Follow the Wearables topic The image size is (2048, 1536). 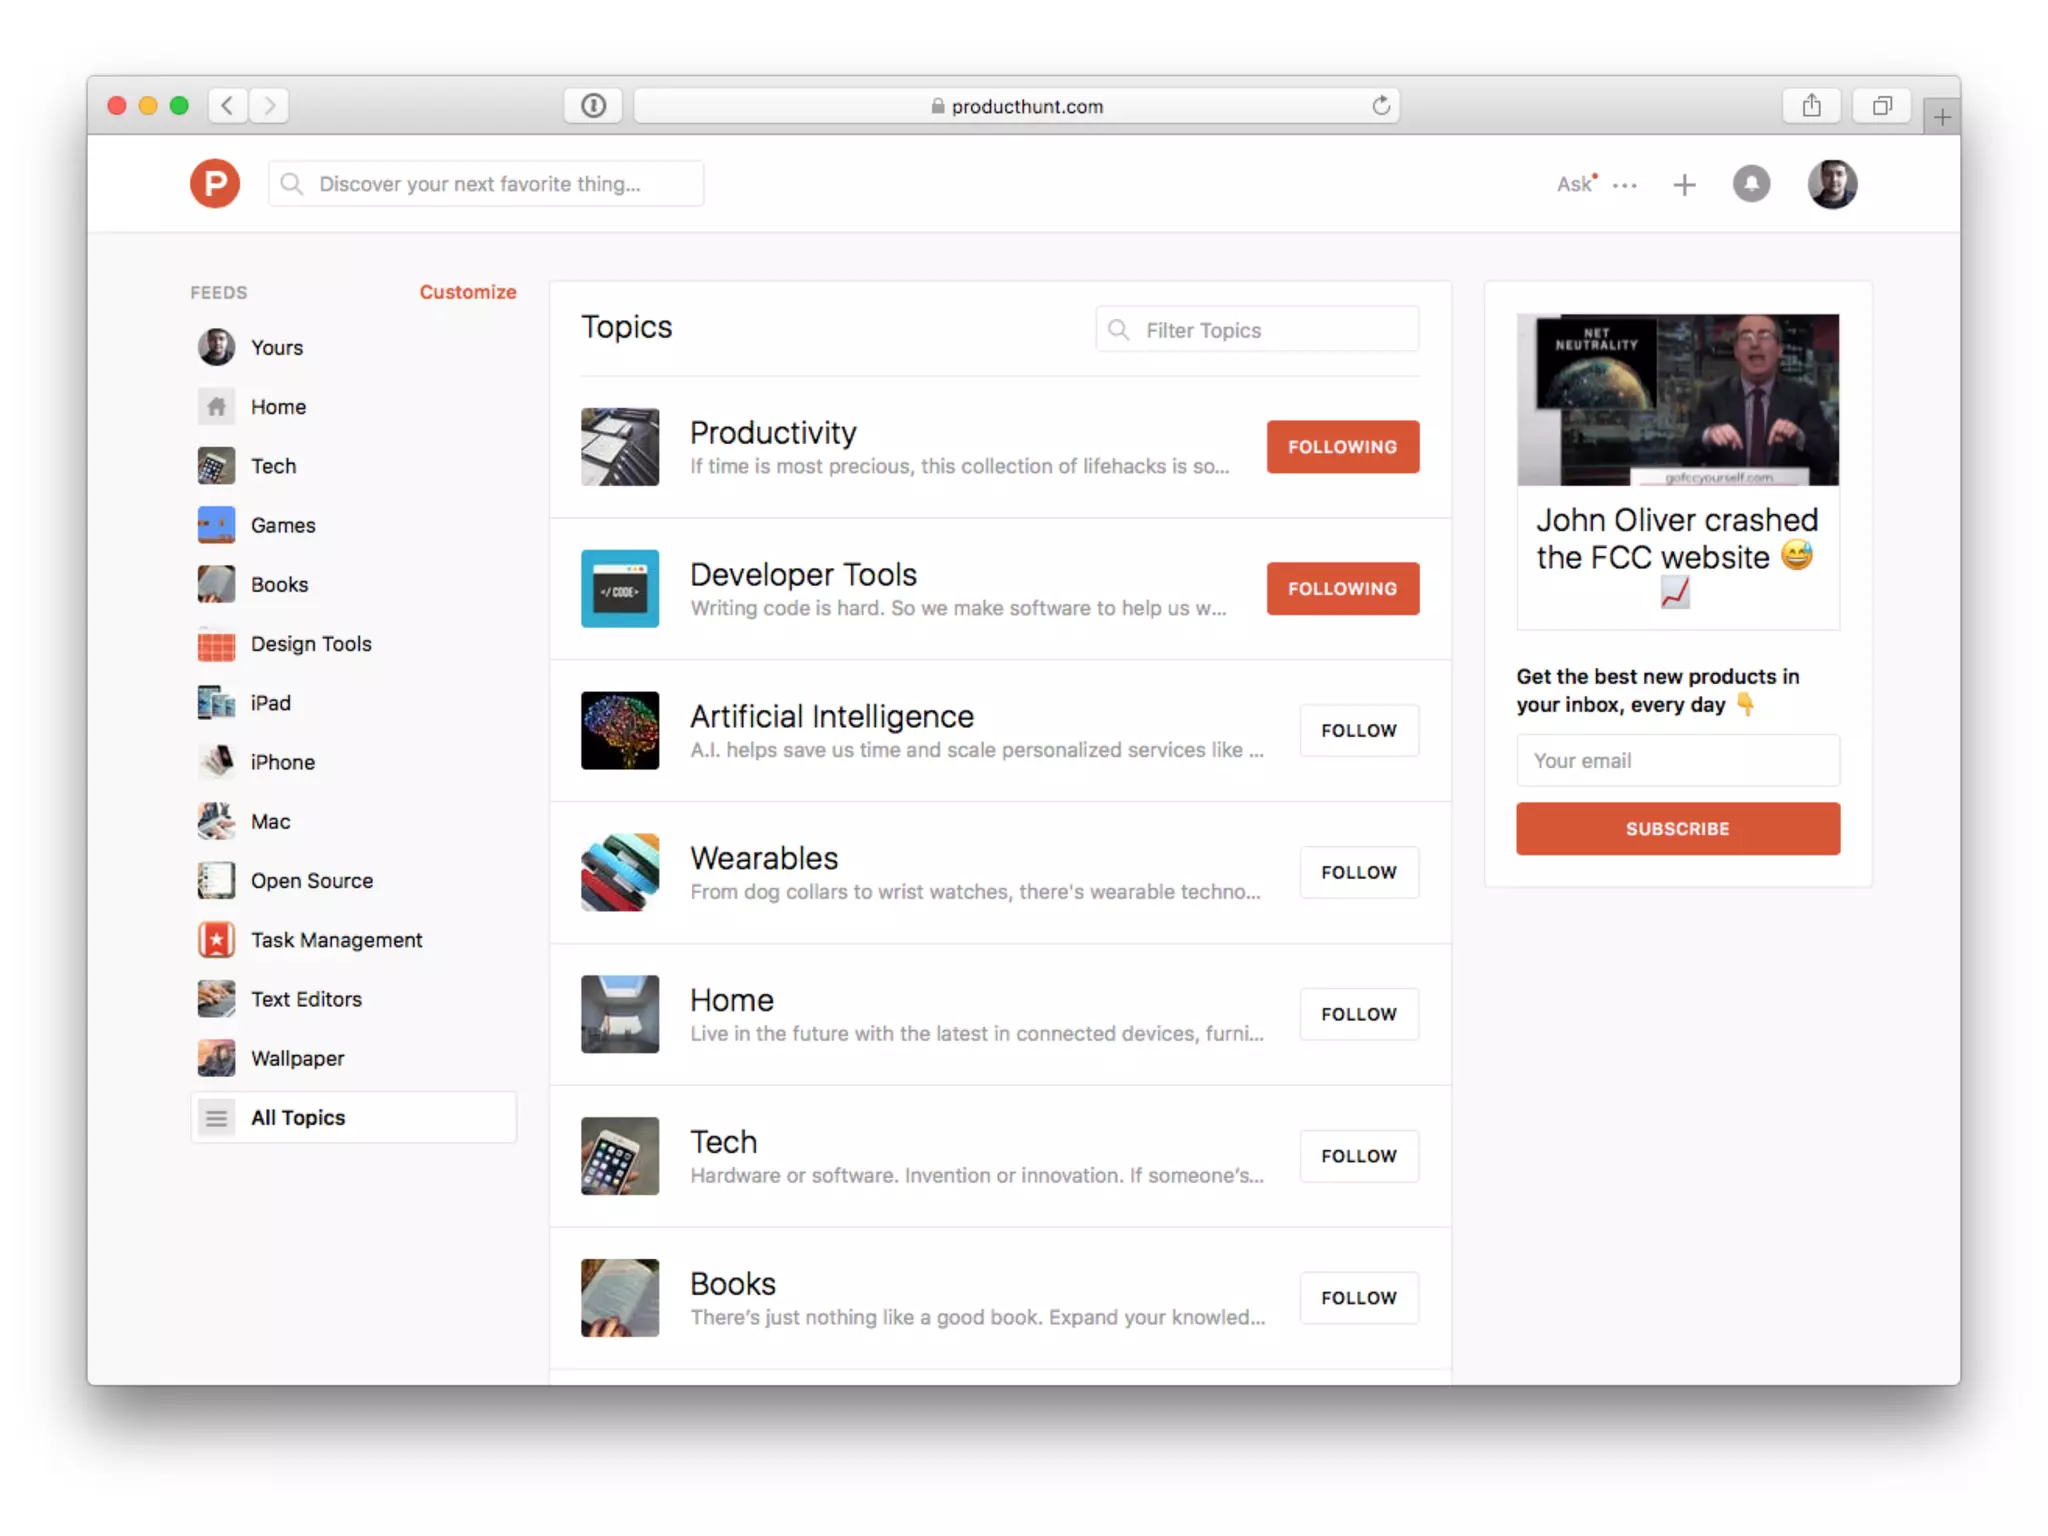tap(1358, 873)
